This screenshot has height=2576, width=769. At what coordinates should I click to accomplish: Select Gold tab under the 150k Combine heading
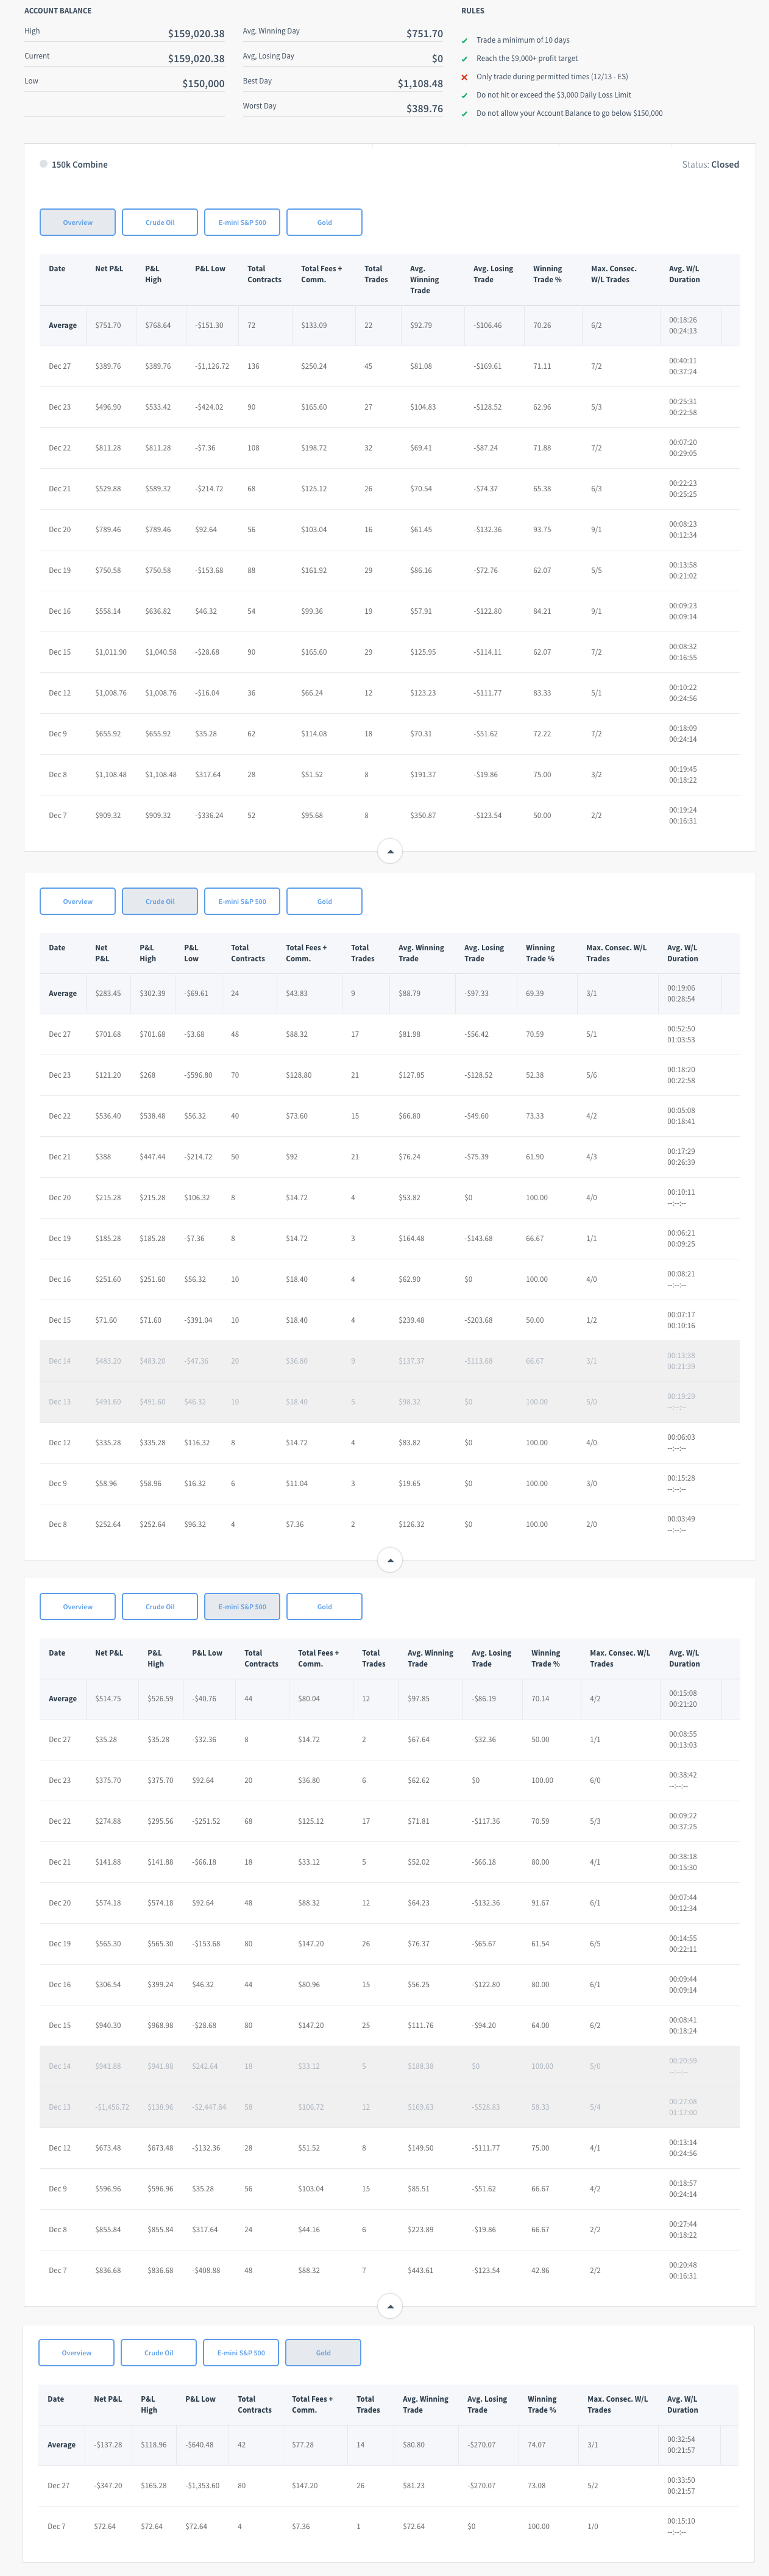point(324,222)
